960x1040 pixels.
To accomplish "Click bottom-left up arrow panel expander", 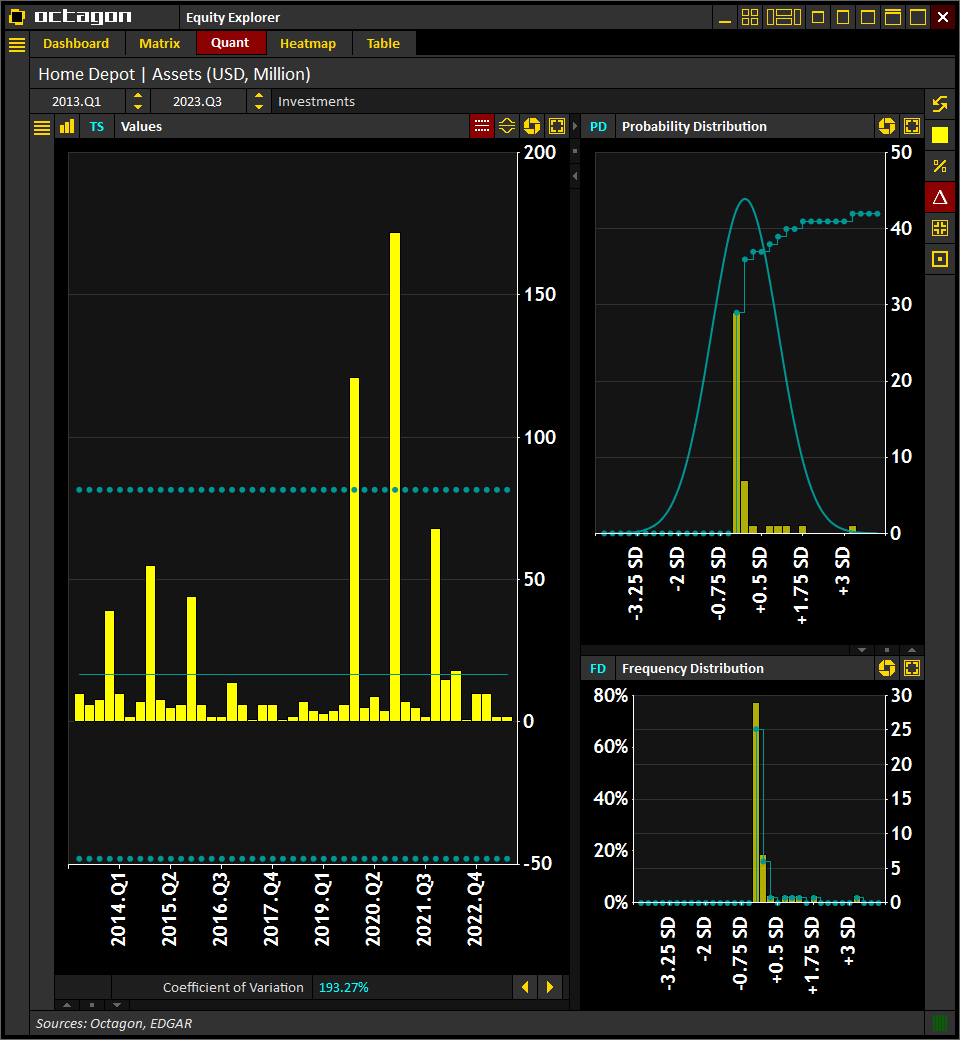I will point(66,1005).
